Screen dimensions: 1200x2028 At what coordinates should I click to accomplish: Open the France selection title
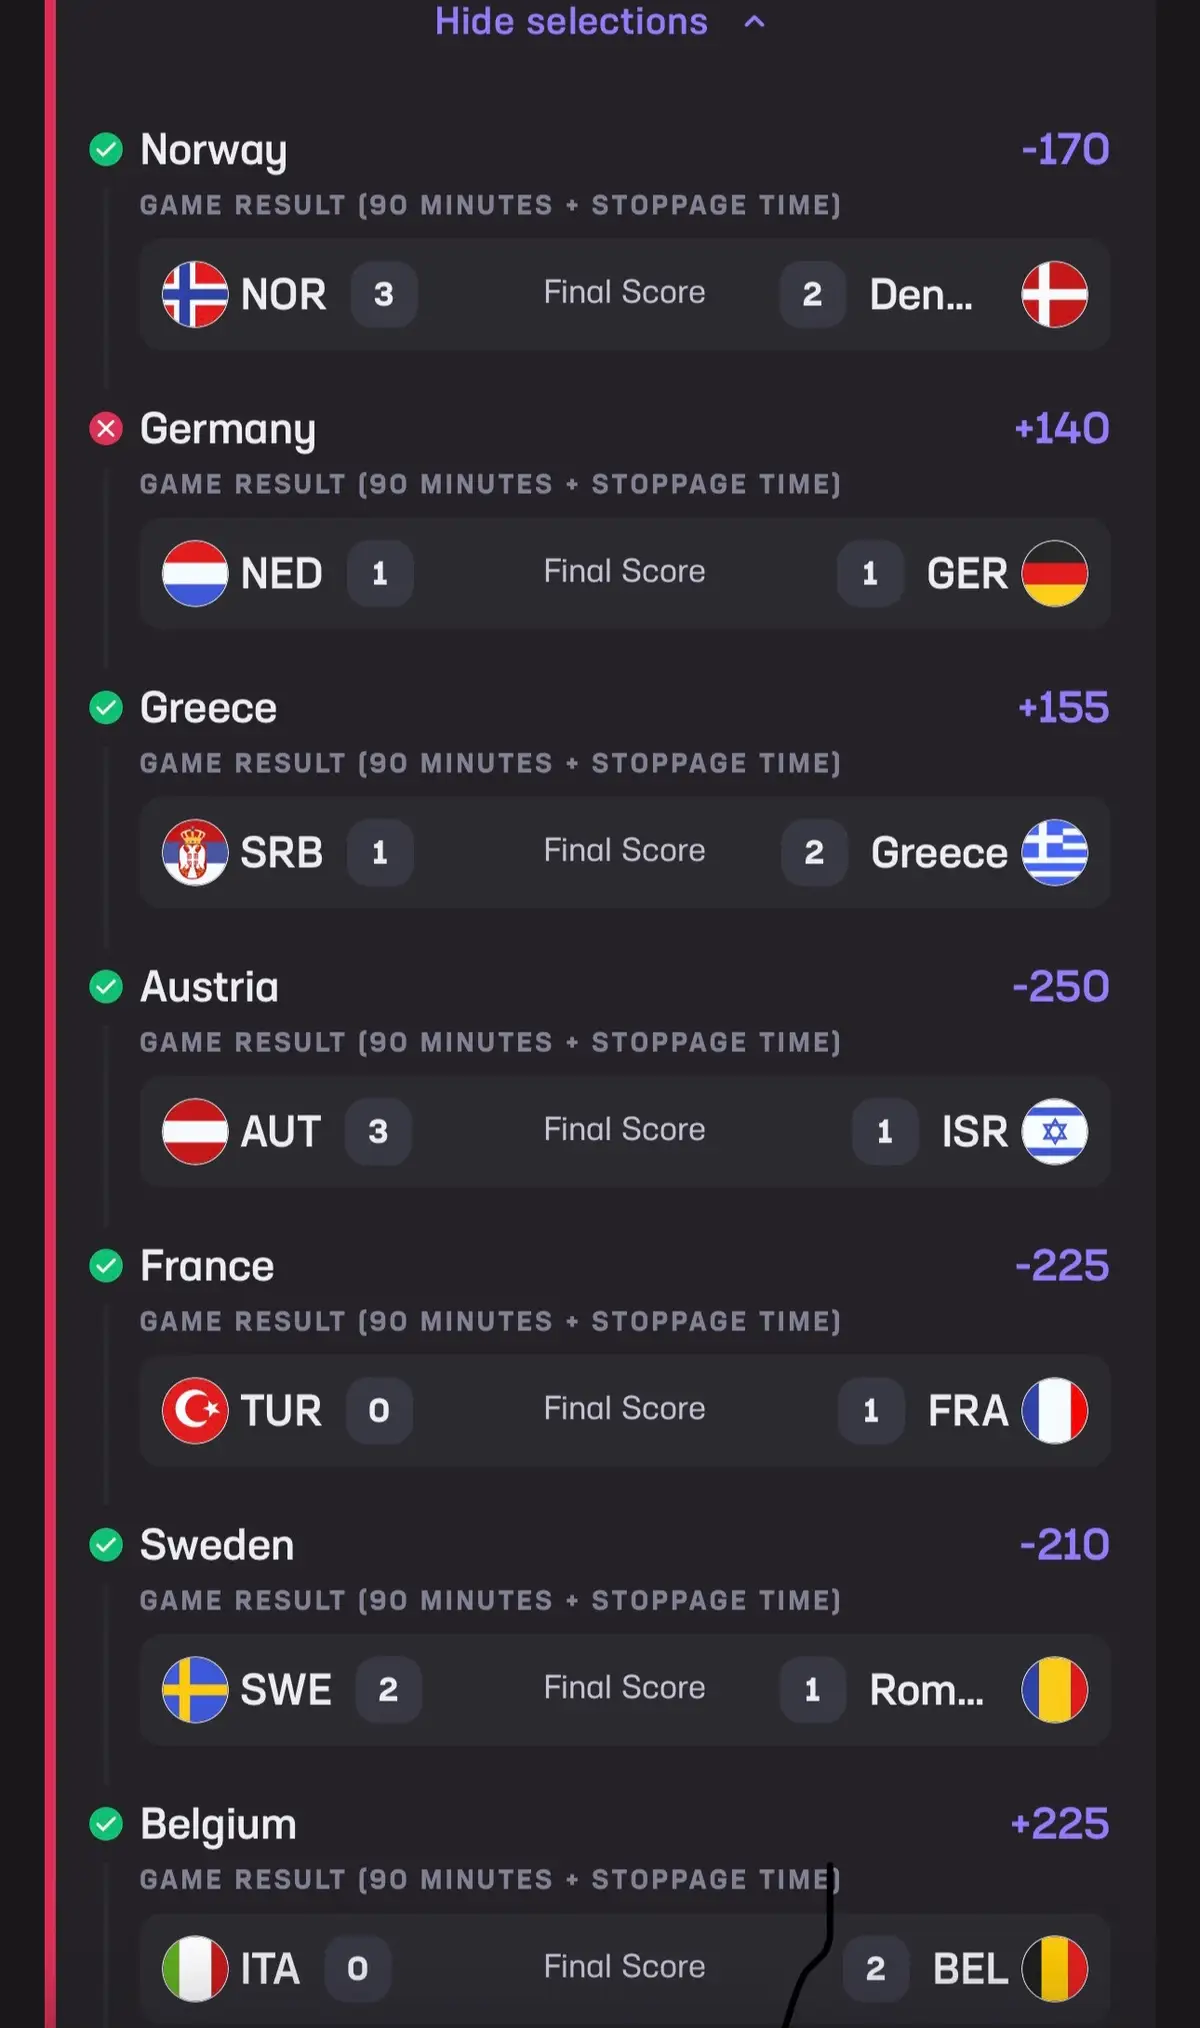[207, 1266]
